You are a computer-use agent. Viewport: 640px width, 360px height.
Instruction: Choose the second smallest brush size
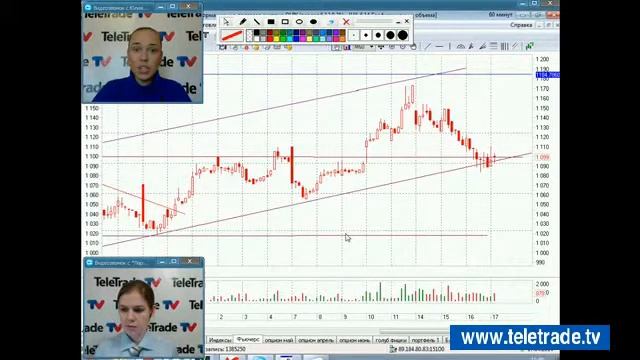366,35
